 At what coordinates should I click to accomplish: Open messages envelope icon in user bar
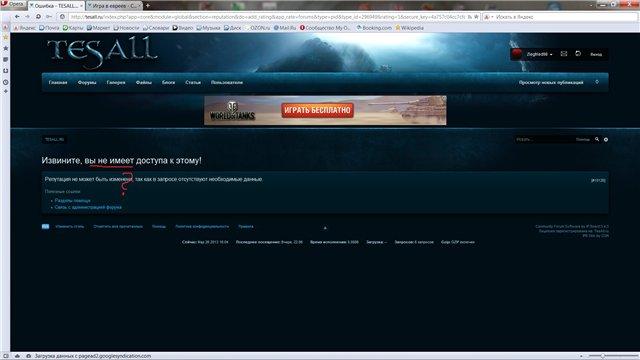564,54
